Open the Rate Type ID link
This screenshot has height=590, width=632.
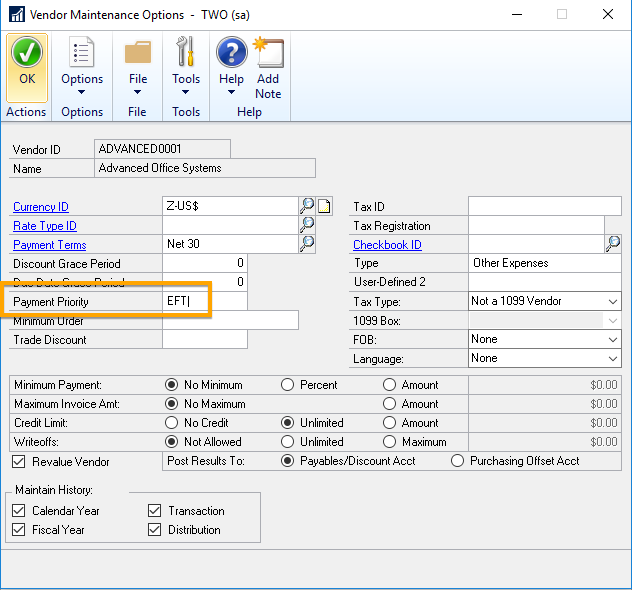click(45, 226)
